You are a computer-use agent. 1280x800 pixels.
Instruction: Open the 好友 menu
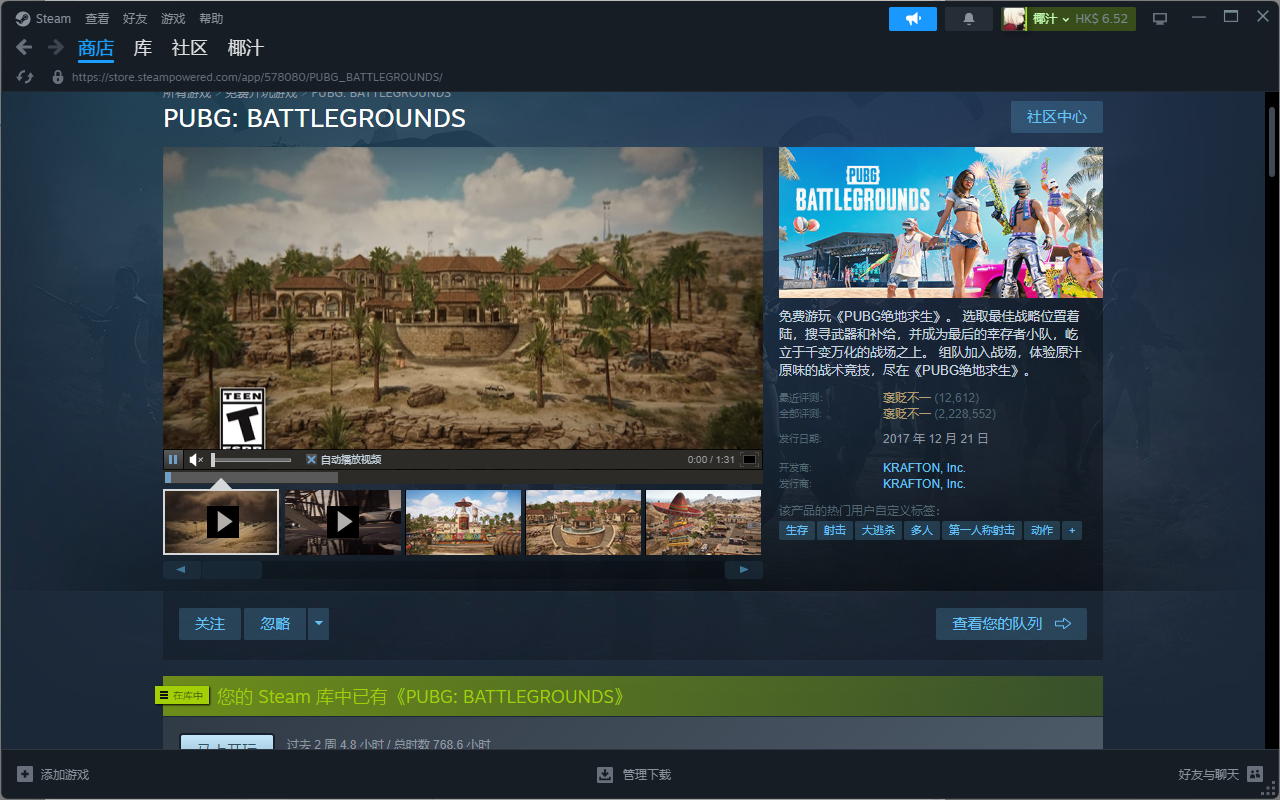[x=135, y=19]
